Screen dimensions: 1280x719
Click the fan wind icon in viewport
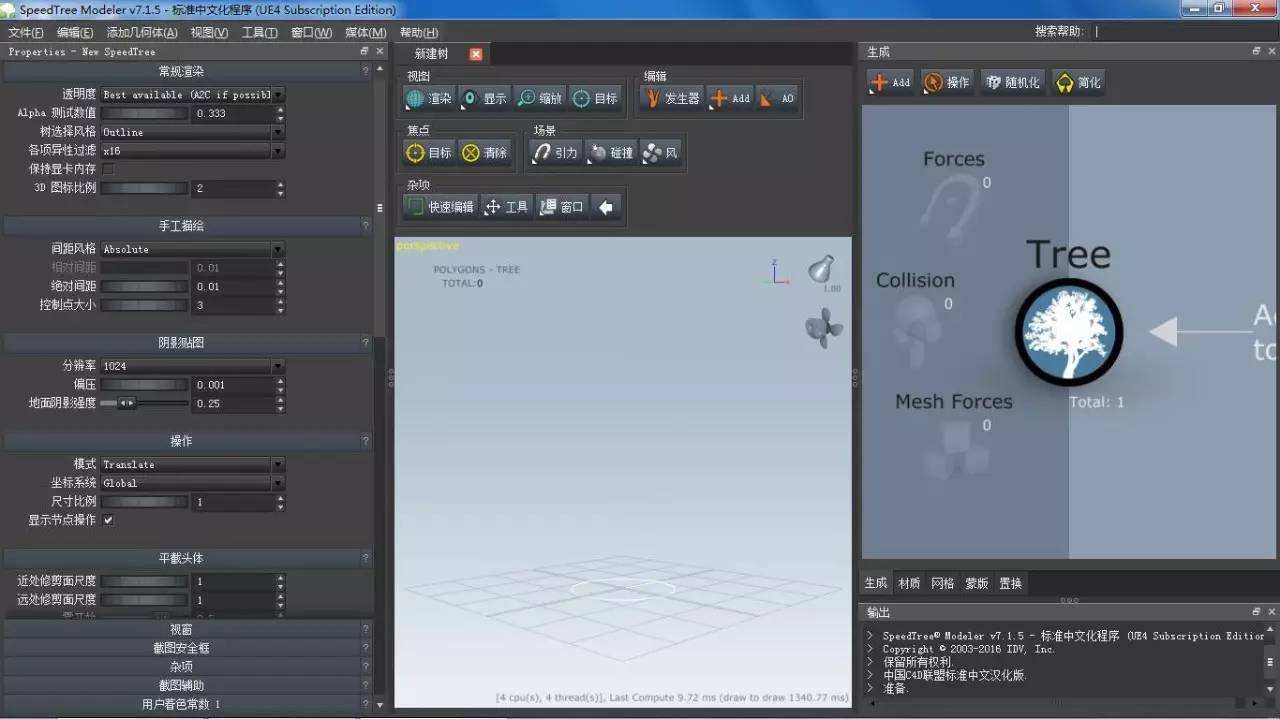pyautogui.click(x=824, y=328)
